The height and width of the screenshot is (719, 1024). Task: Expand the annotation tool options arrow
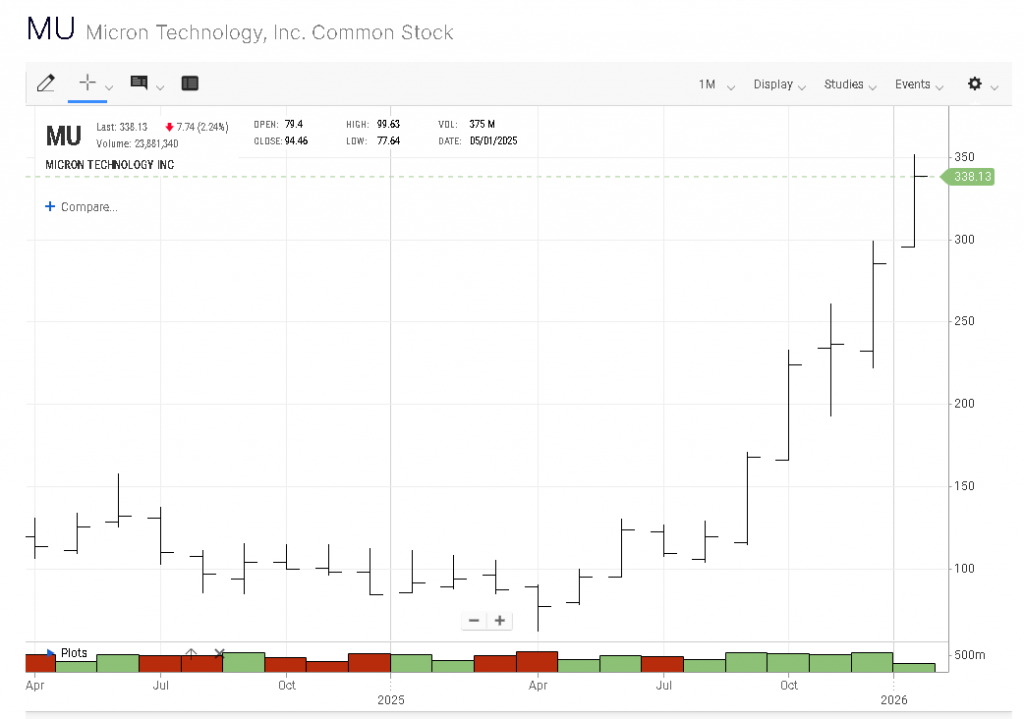[160, 87]
